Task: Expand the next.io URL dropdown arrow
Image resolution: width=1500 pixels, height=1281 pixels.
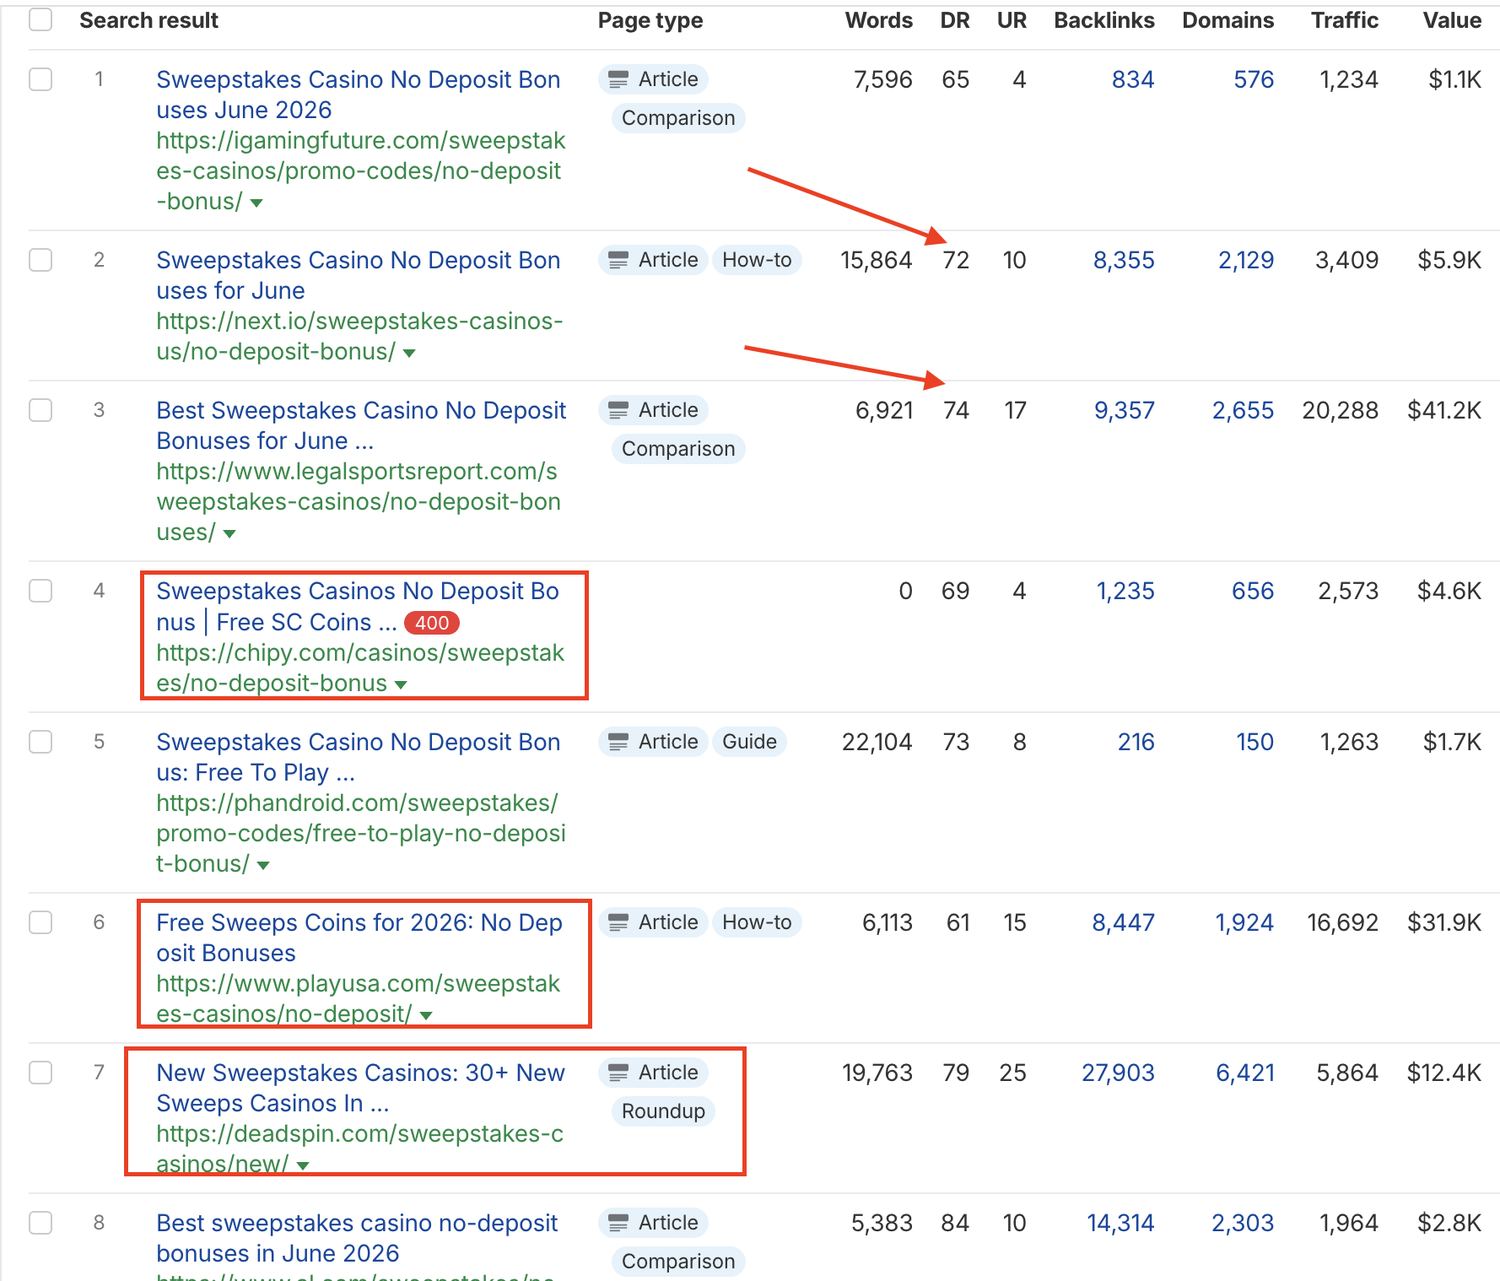Action: click(x=409, y=353)
